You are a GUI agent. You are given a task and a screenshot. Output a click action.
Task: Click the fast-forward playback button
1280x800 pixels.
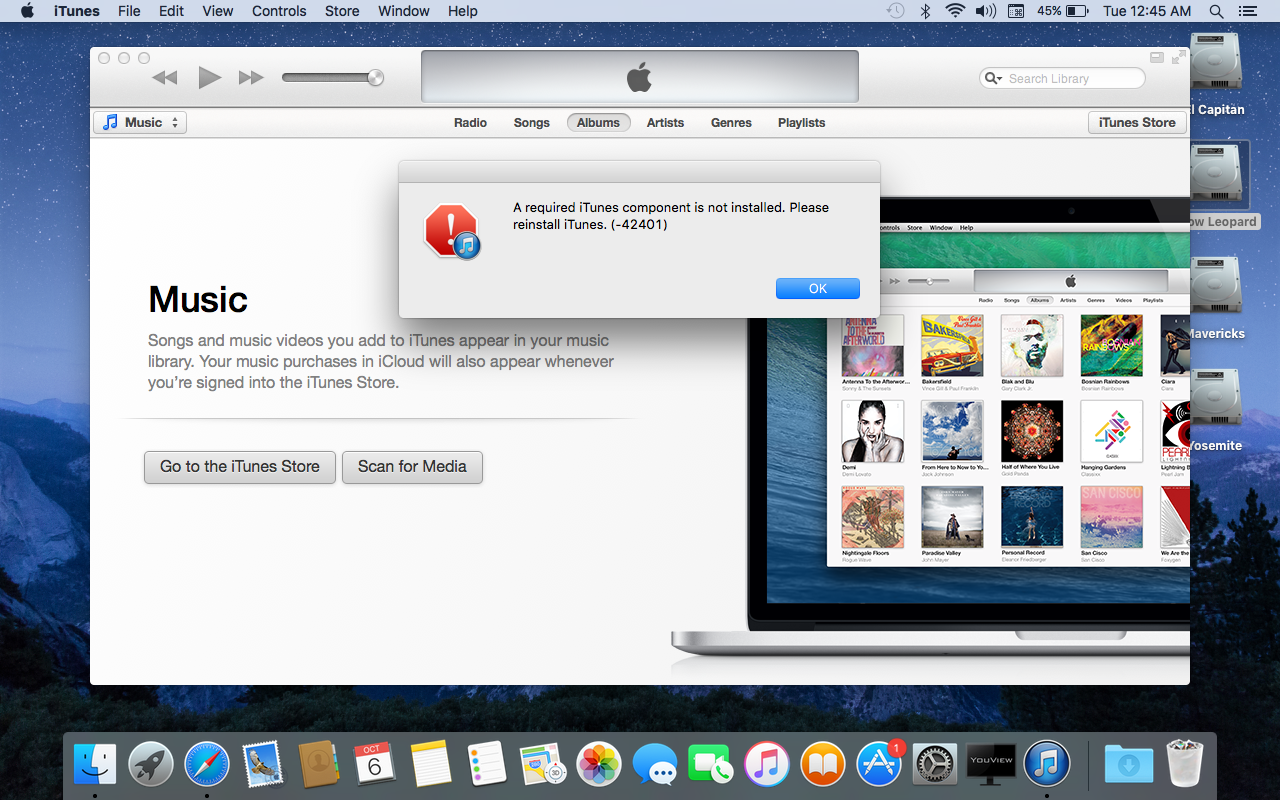251,78
